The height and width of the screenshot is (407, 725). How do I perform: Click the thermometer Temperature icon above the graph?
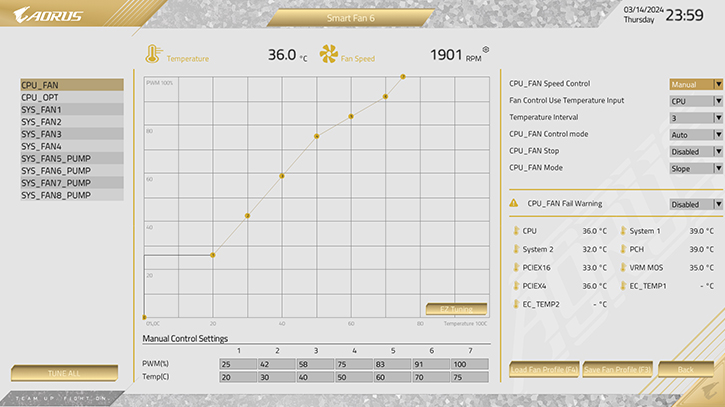coord(153,54)
